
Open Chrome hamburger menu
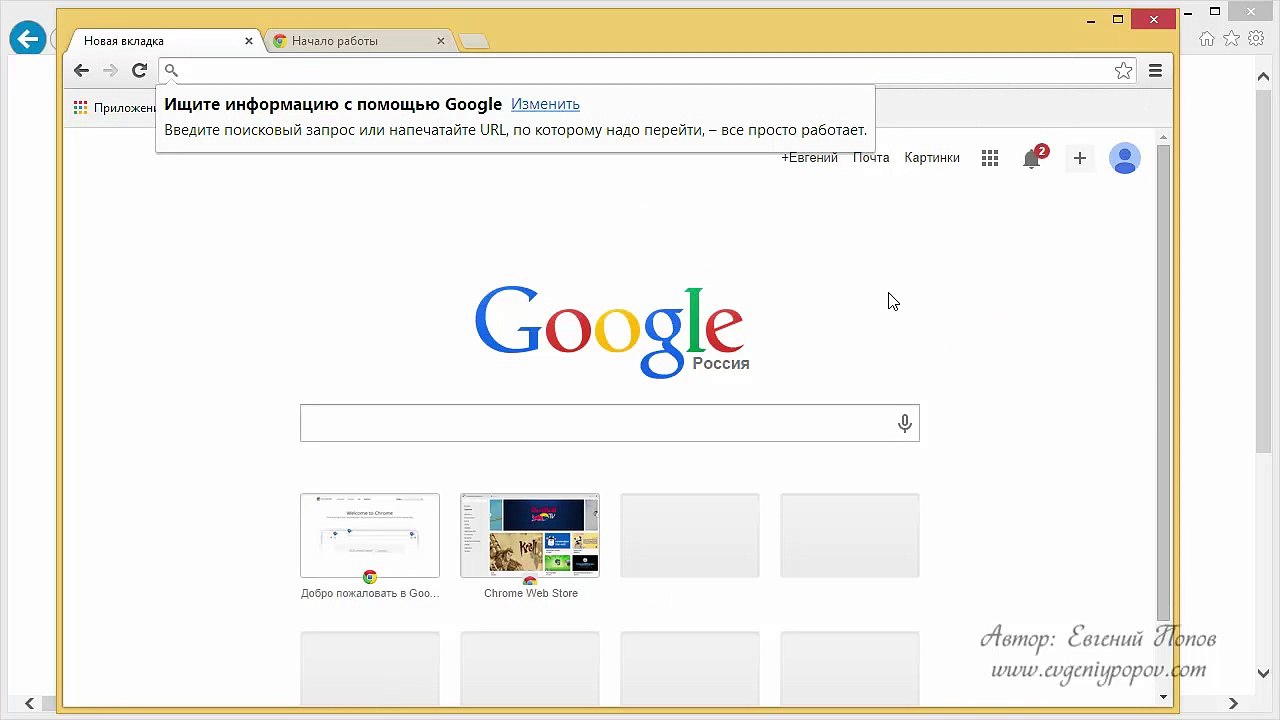point(1155,71)
